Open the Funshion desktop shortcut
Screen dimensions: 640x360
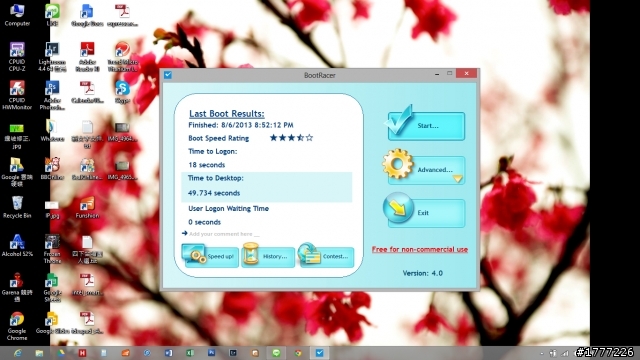tap(87, 207)
